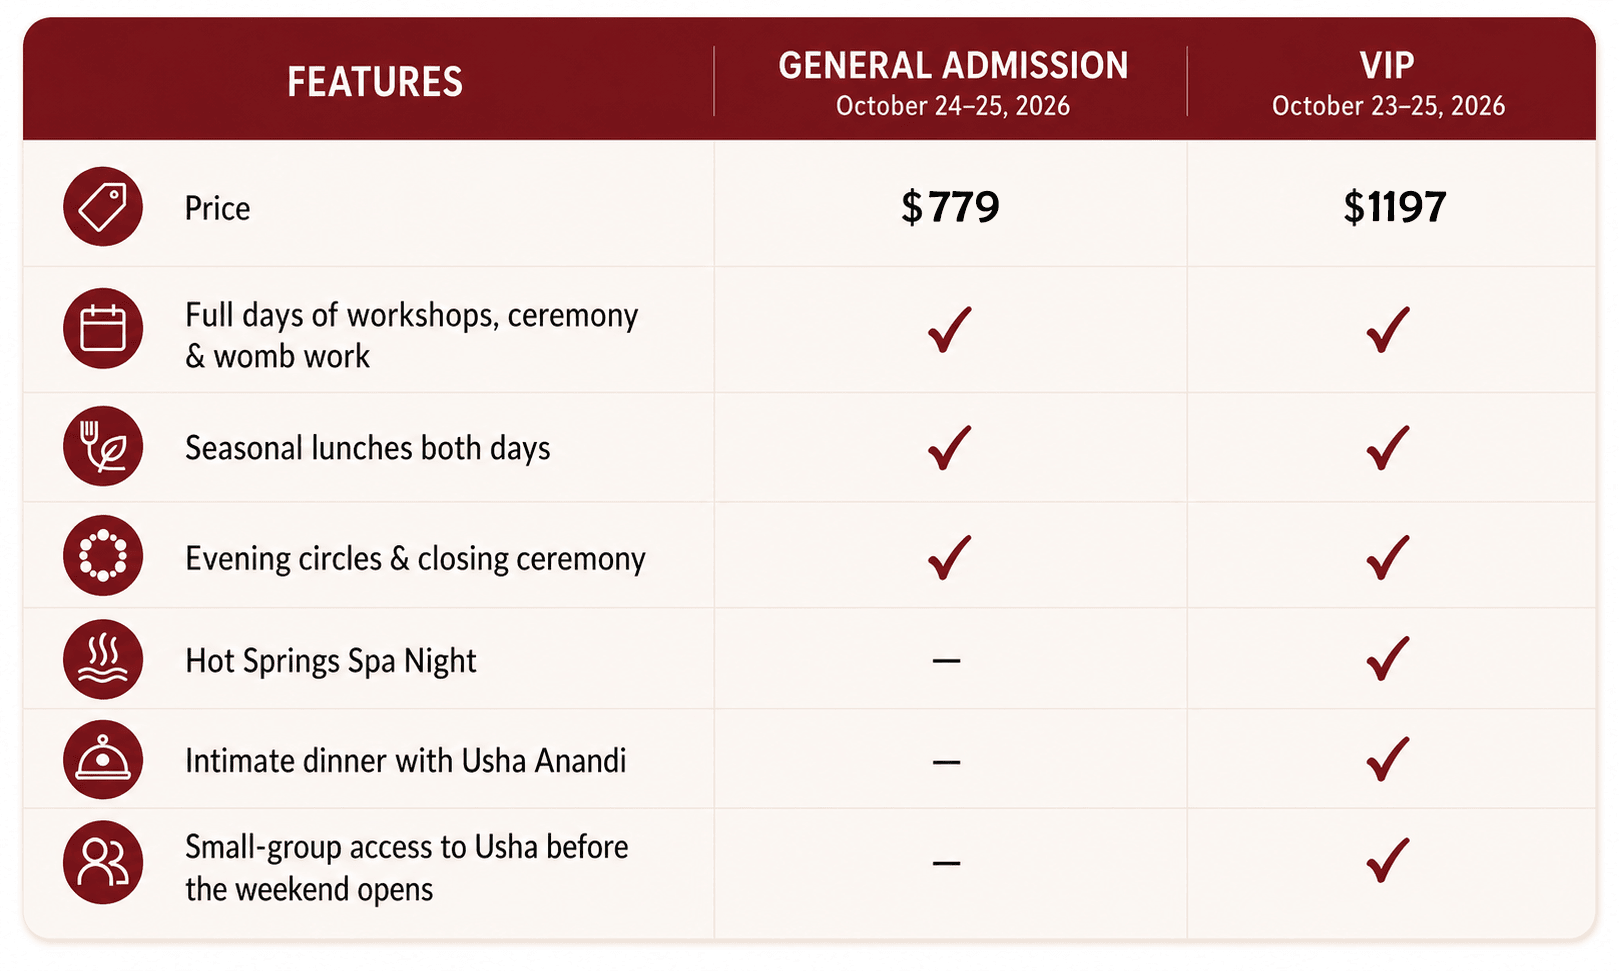Click the Features column heading
The width and height of the screenshot is (1619, 971).
375,82
